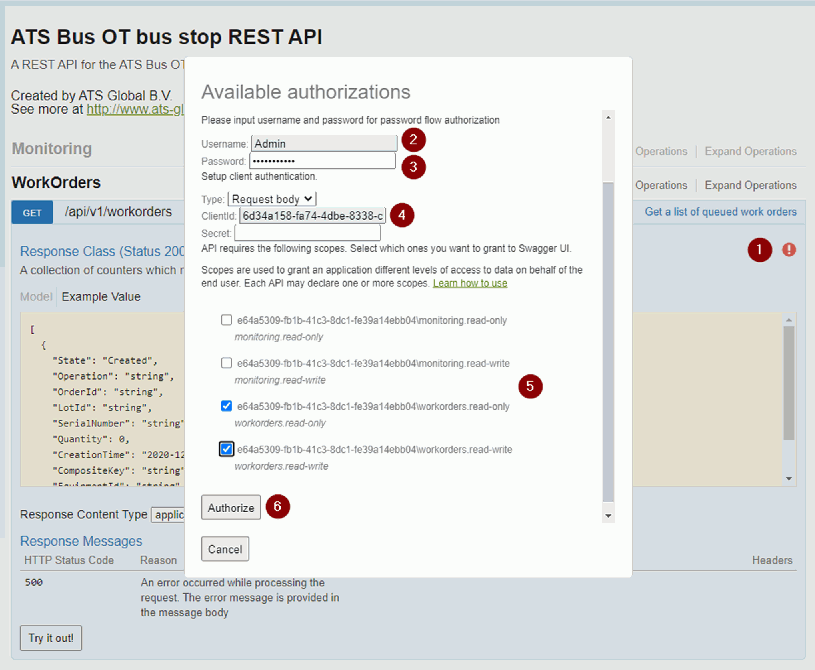Uncheck the workorders.read-only scope checkbox
The width and height of the screenshot is (815, 670).
point(226,406)
